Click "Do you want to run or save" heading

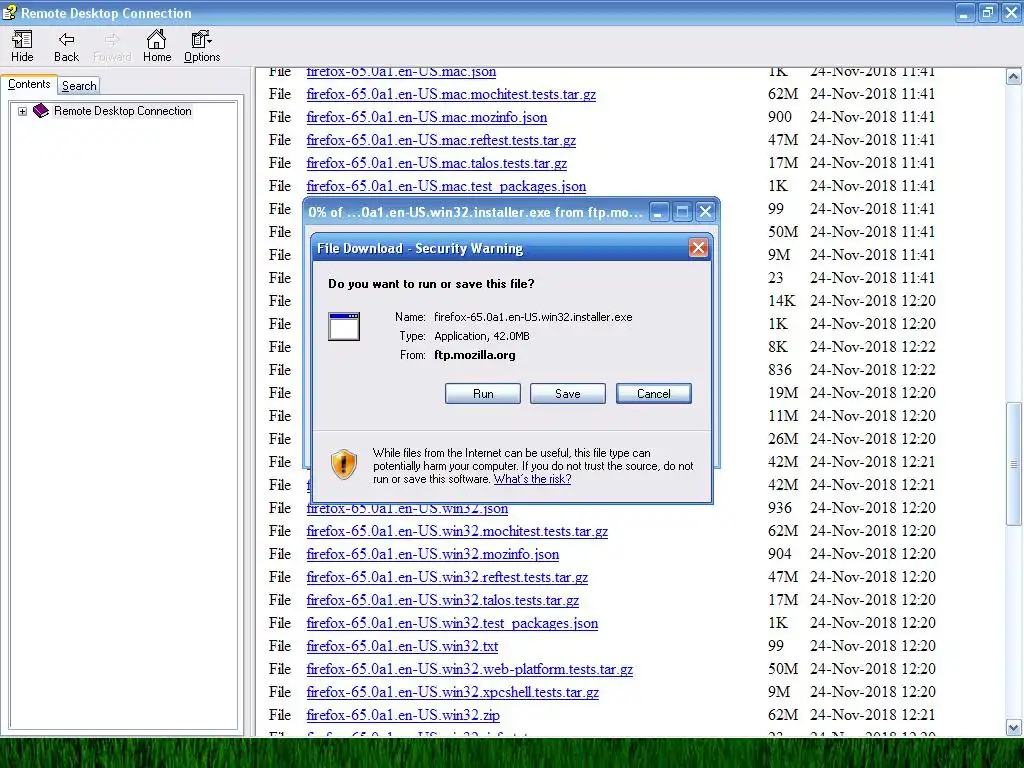pyautogui.click(x=431, y=284)
